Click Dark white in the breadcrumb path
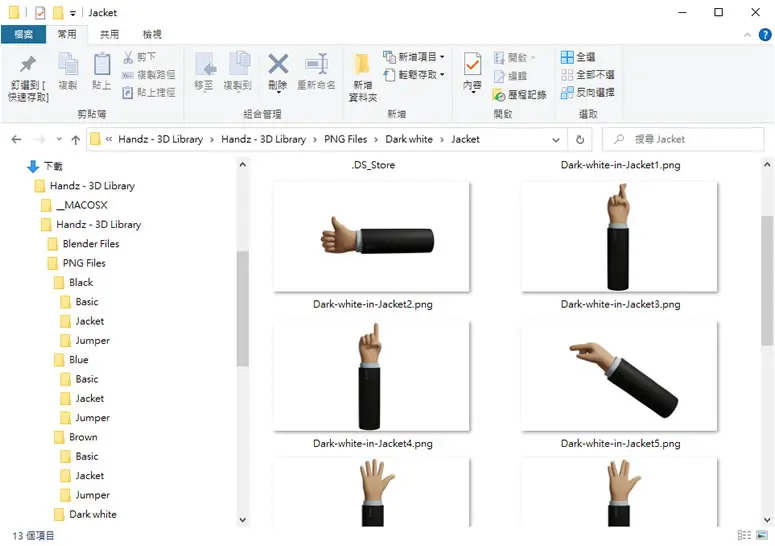The width and height of the screenshot is (775, 546). pyautogui.click(x=409, y=139)
